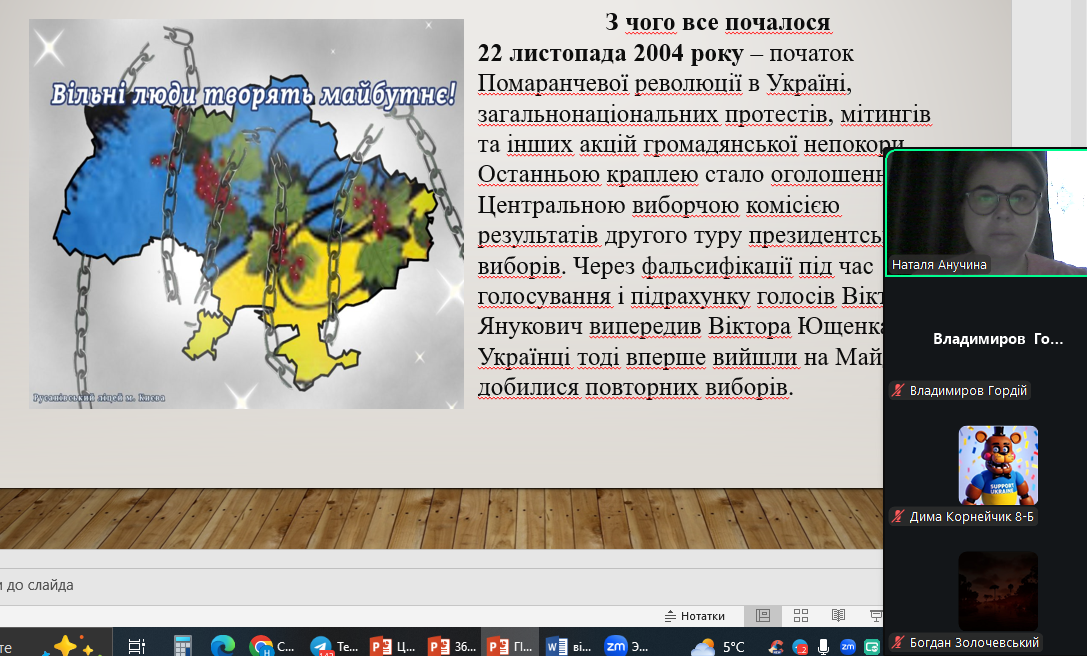Screen dimensions: 1087x656
Task: Open Zoom window from the taskbar
Action: (627, 646)
